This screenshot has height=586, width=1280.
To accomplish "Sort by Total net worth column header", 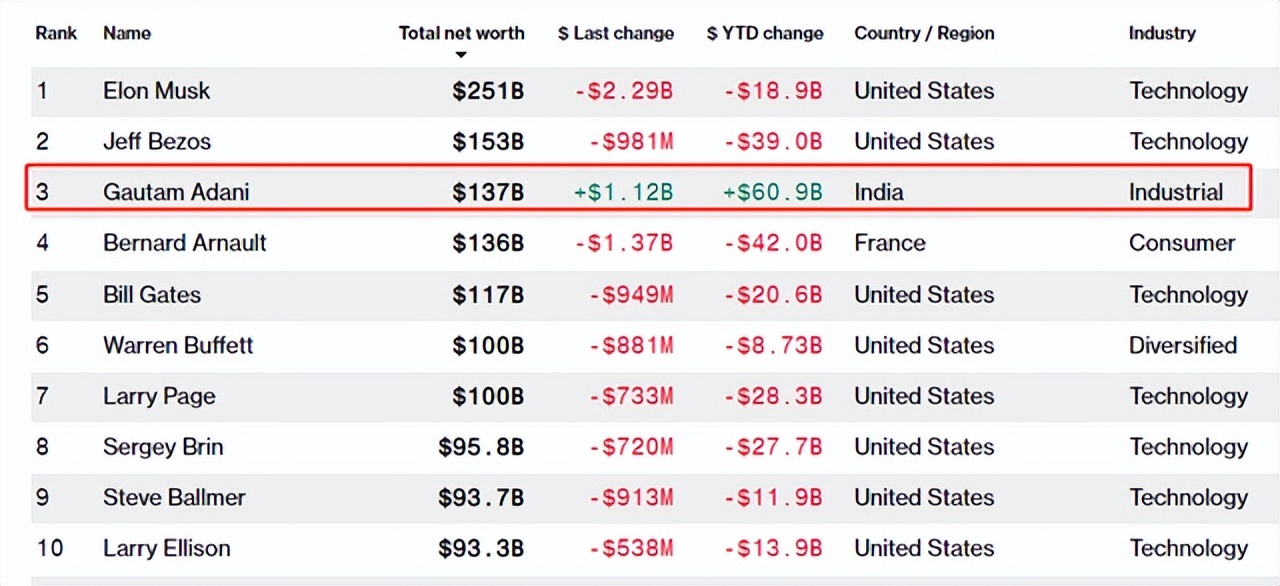I will (x=461, y=33).
